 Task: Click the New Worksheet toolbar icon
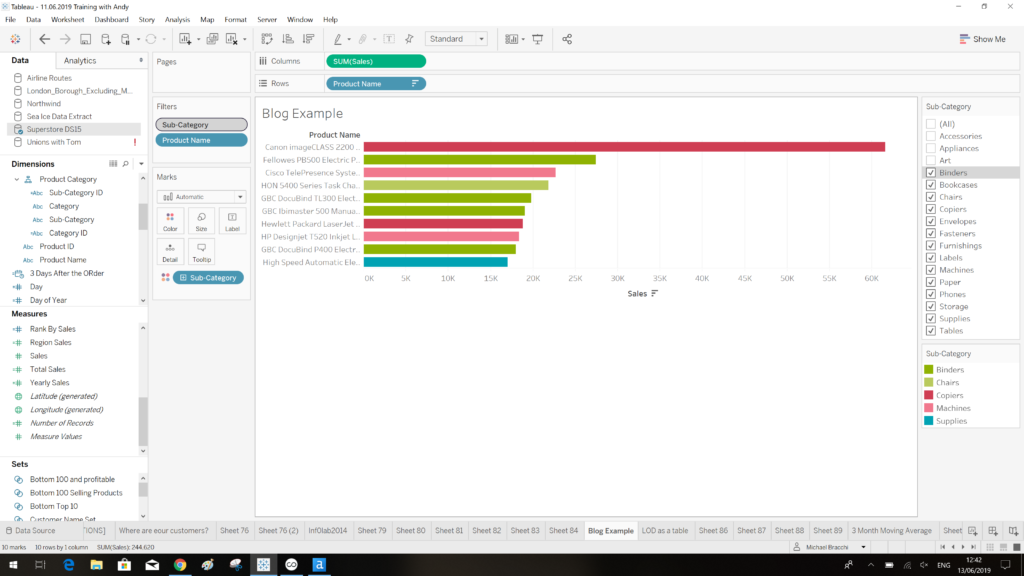point(185,39)
